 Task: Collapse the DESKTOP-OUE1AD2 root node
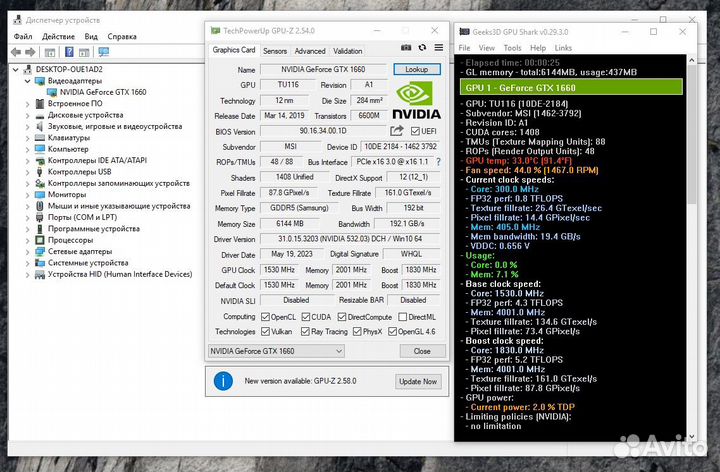(x=16, y=70)
